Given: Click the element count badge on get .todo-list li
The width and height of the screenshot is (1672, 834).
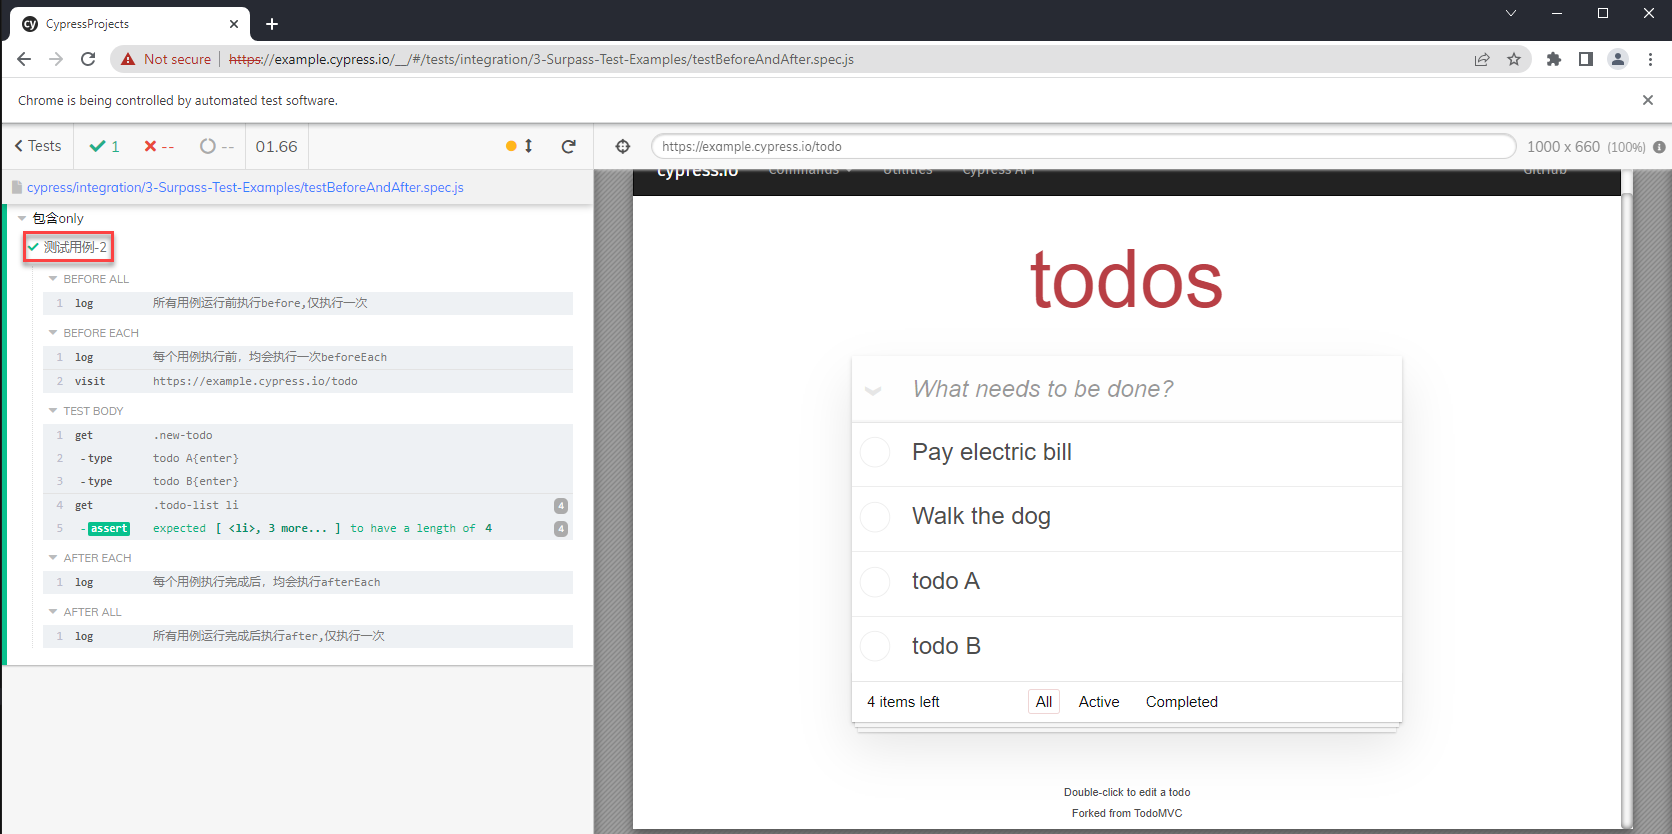Looking at the screenshot, I should tap(561, 506).
